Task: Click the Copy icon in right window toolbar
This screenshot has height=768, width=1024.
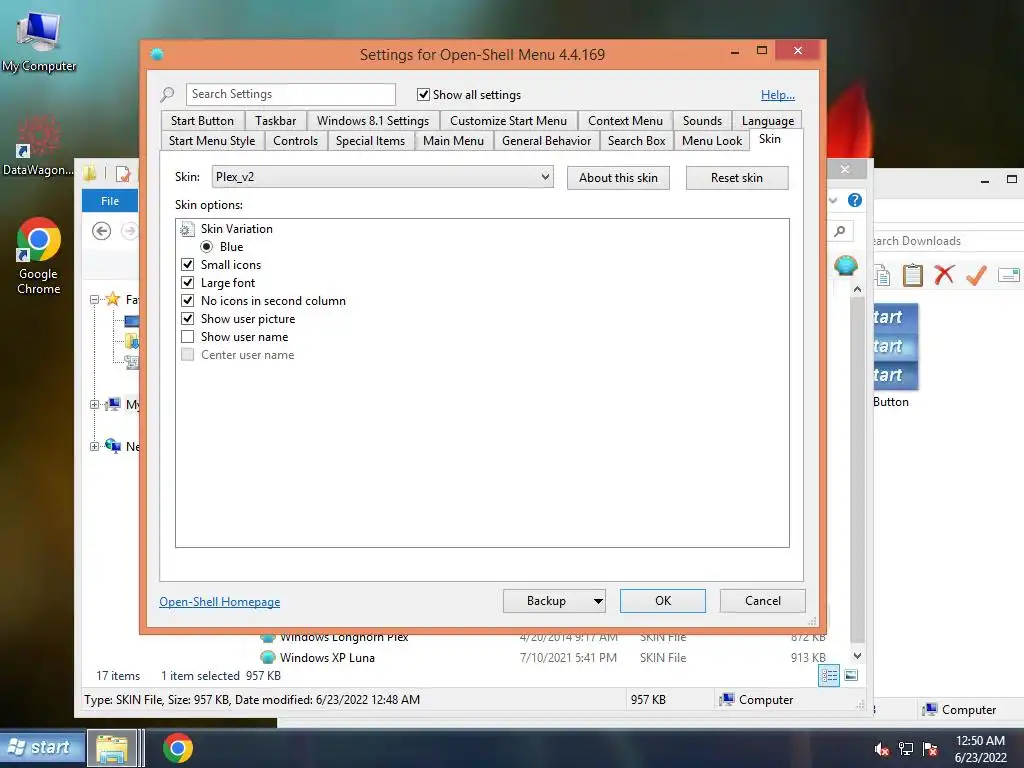Action: tap(882, 275)
